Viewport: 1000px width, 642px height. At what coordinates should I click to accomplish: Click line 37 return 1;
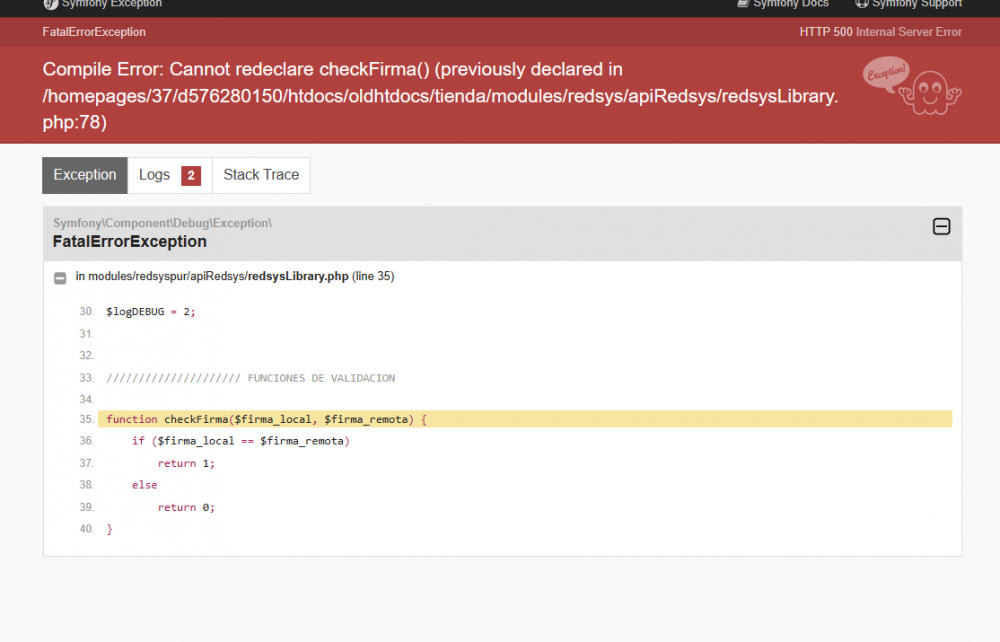186,463
